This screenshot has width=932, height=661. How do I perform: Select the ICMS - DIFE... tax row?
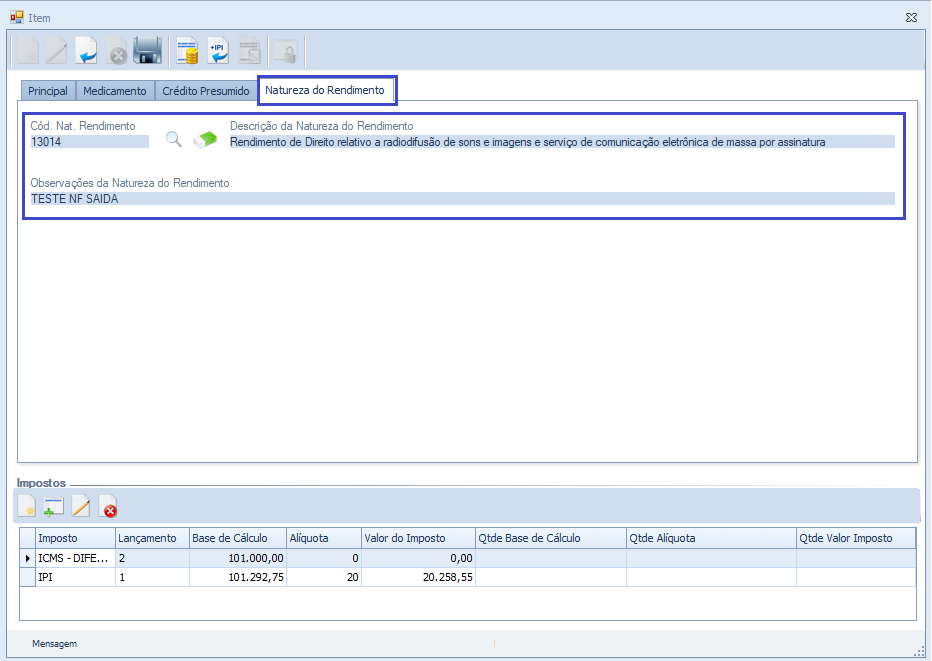click(x=75, y=558)
